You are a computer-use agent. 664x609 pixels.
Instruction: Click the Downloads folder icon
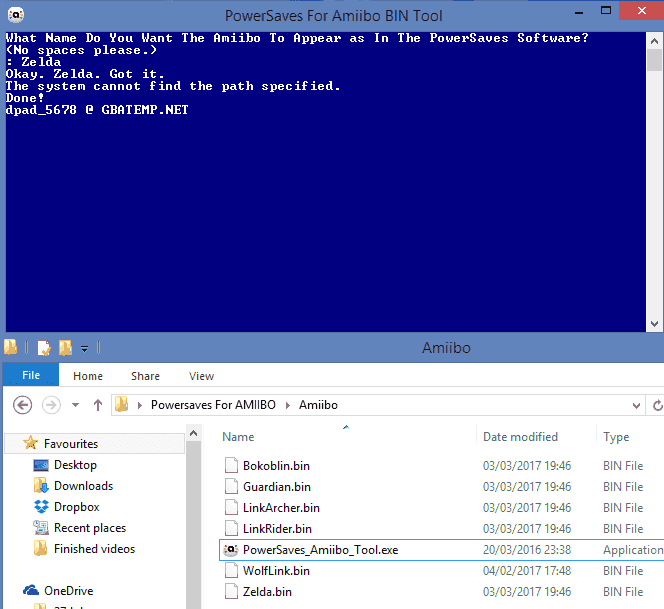tap(41, 485)
